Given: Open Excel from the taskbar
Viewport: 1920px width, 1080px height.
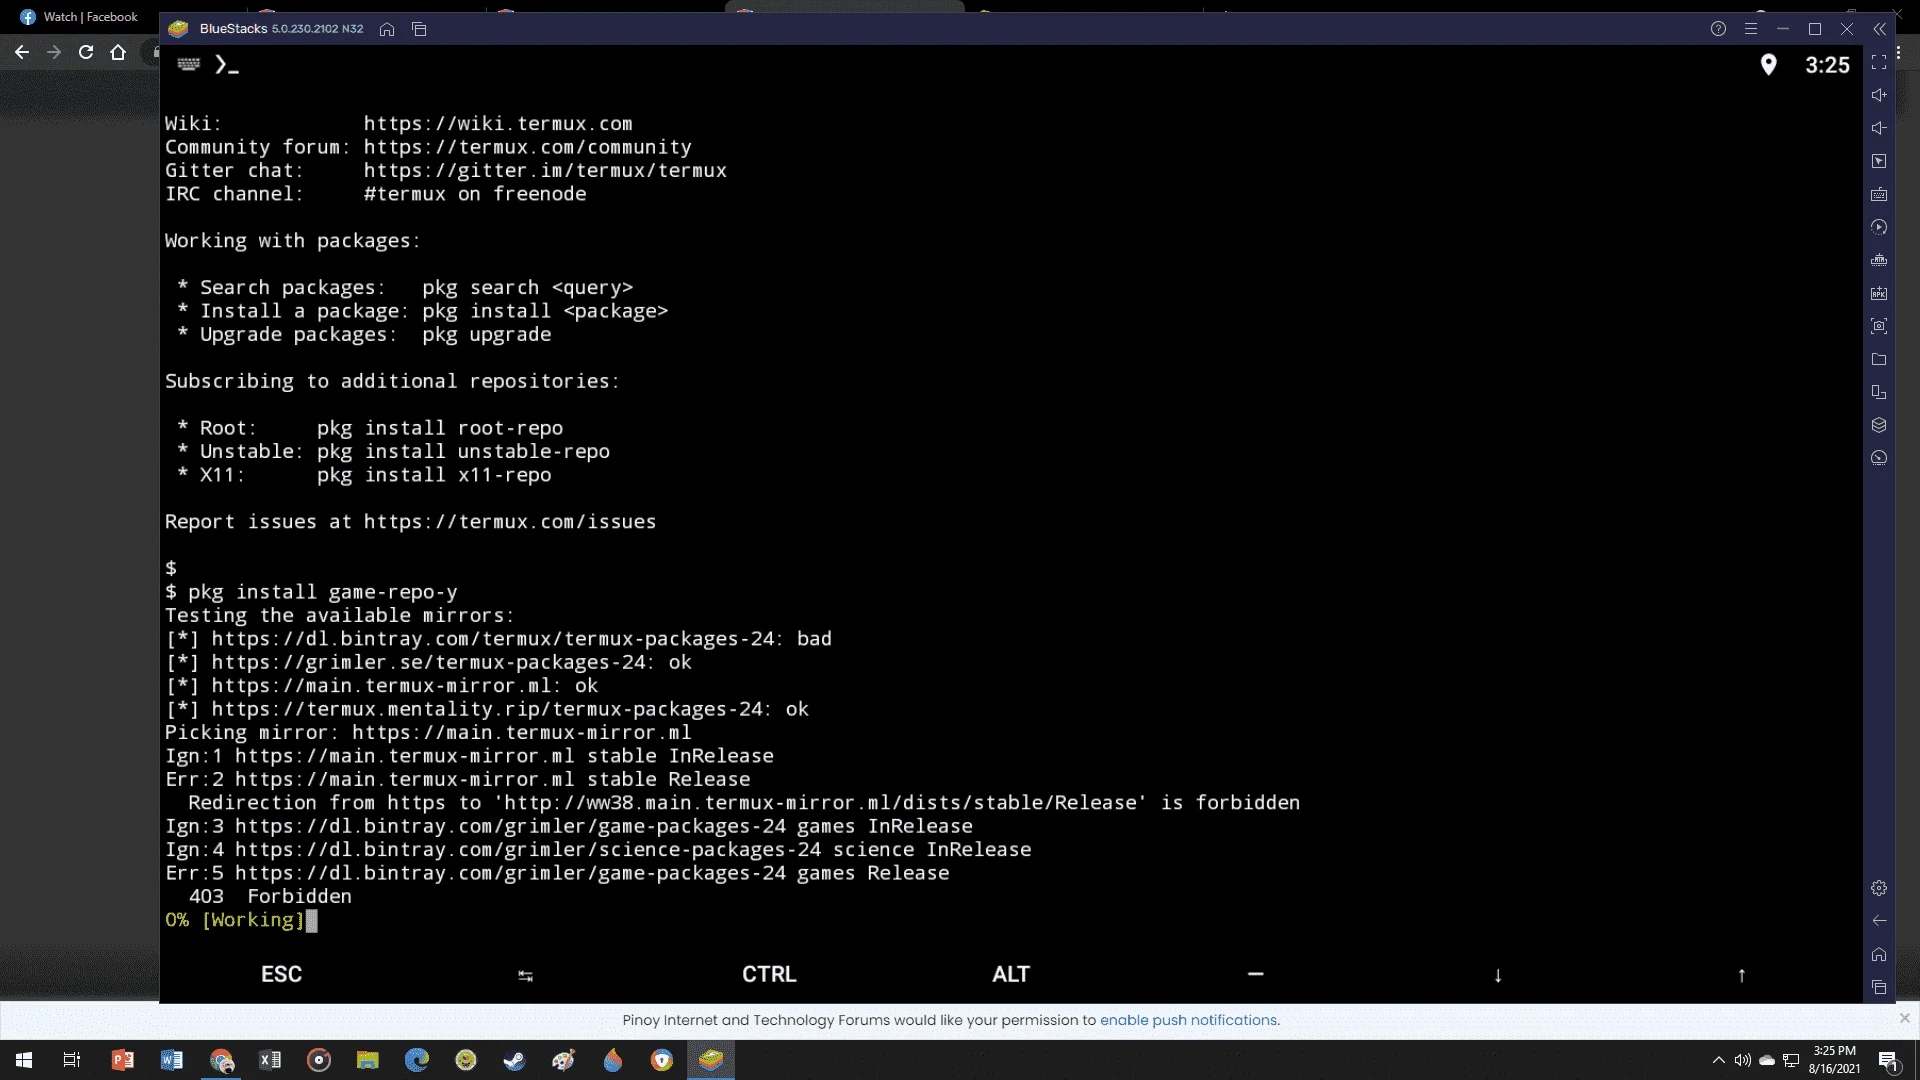Looking at the screenshot, I should click(269, 1060).
